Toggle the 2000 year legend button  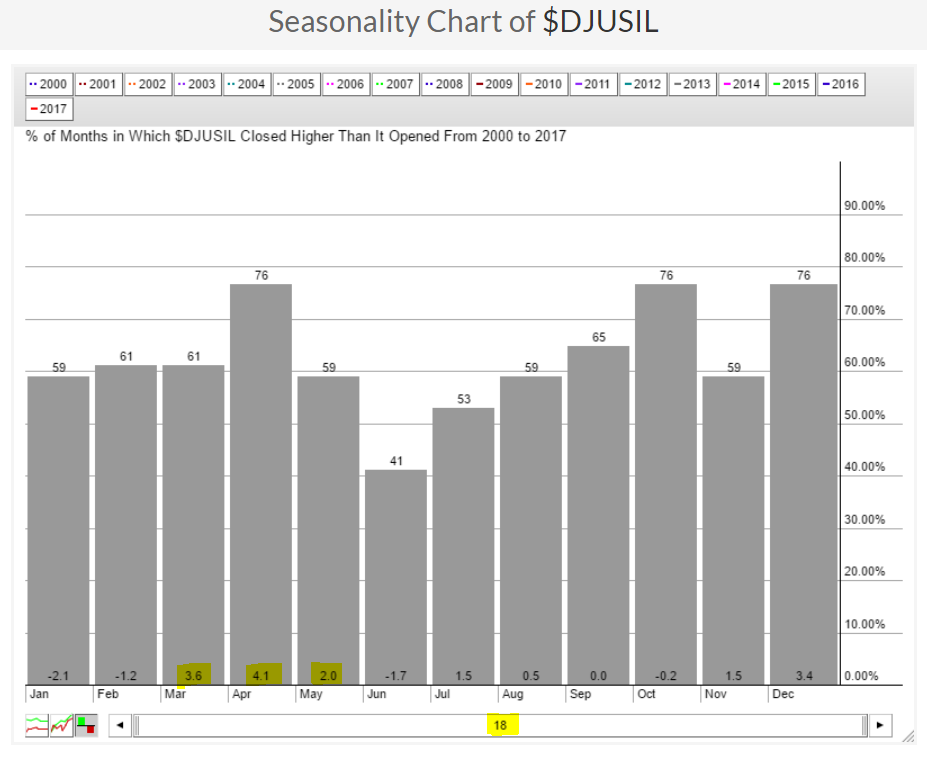click(x=48, y=84)
